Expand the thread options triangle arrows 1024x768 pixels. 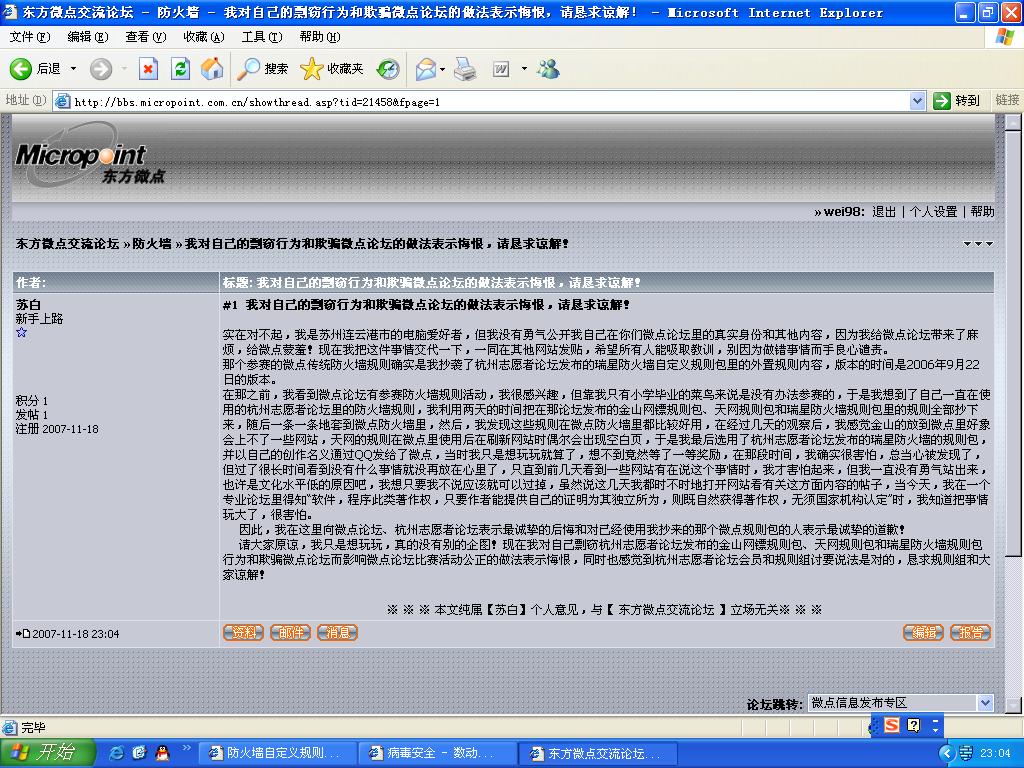click(978, 244)
